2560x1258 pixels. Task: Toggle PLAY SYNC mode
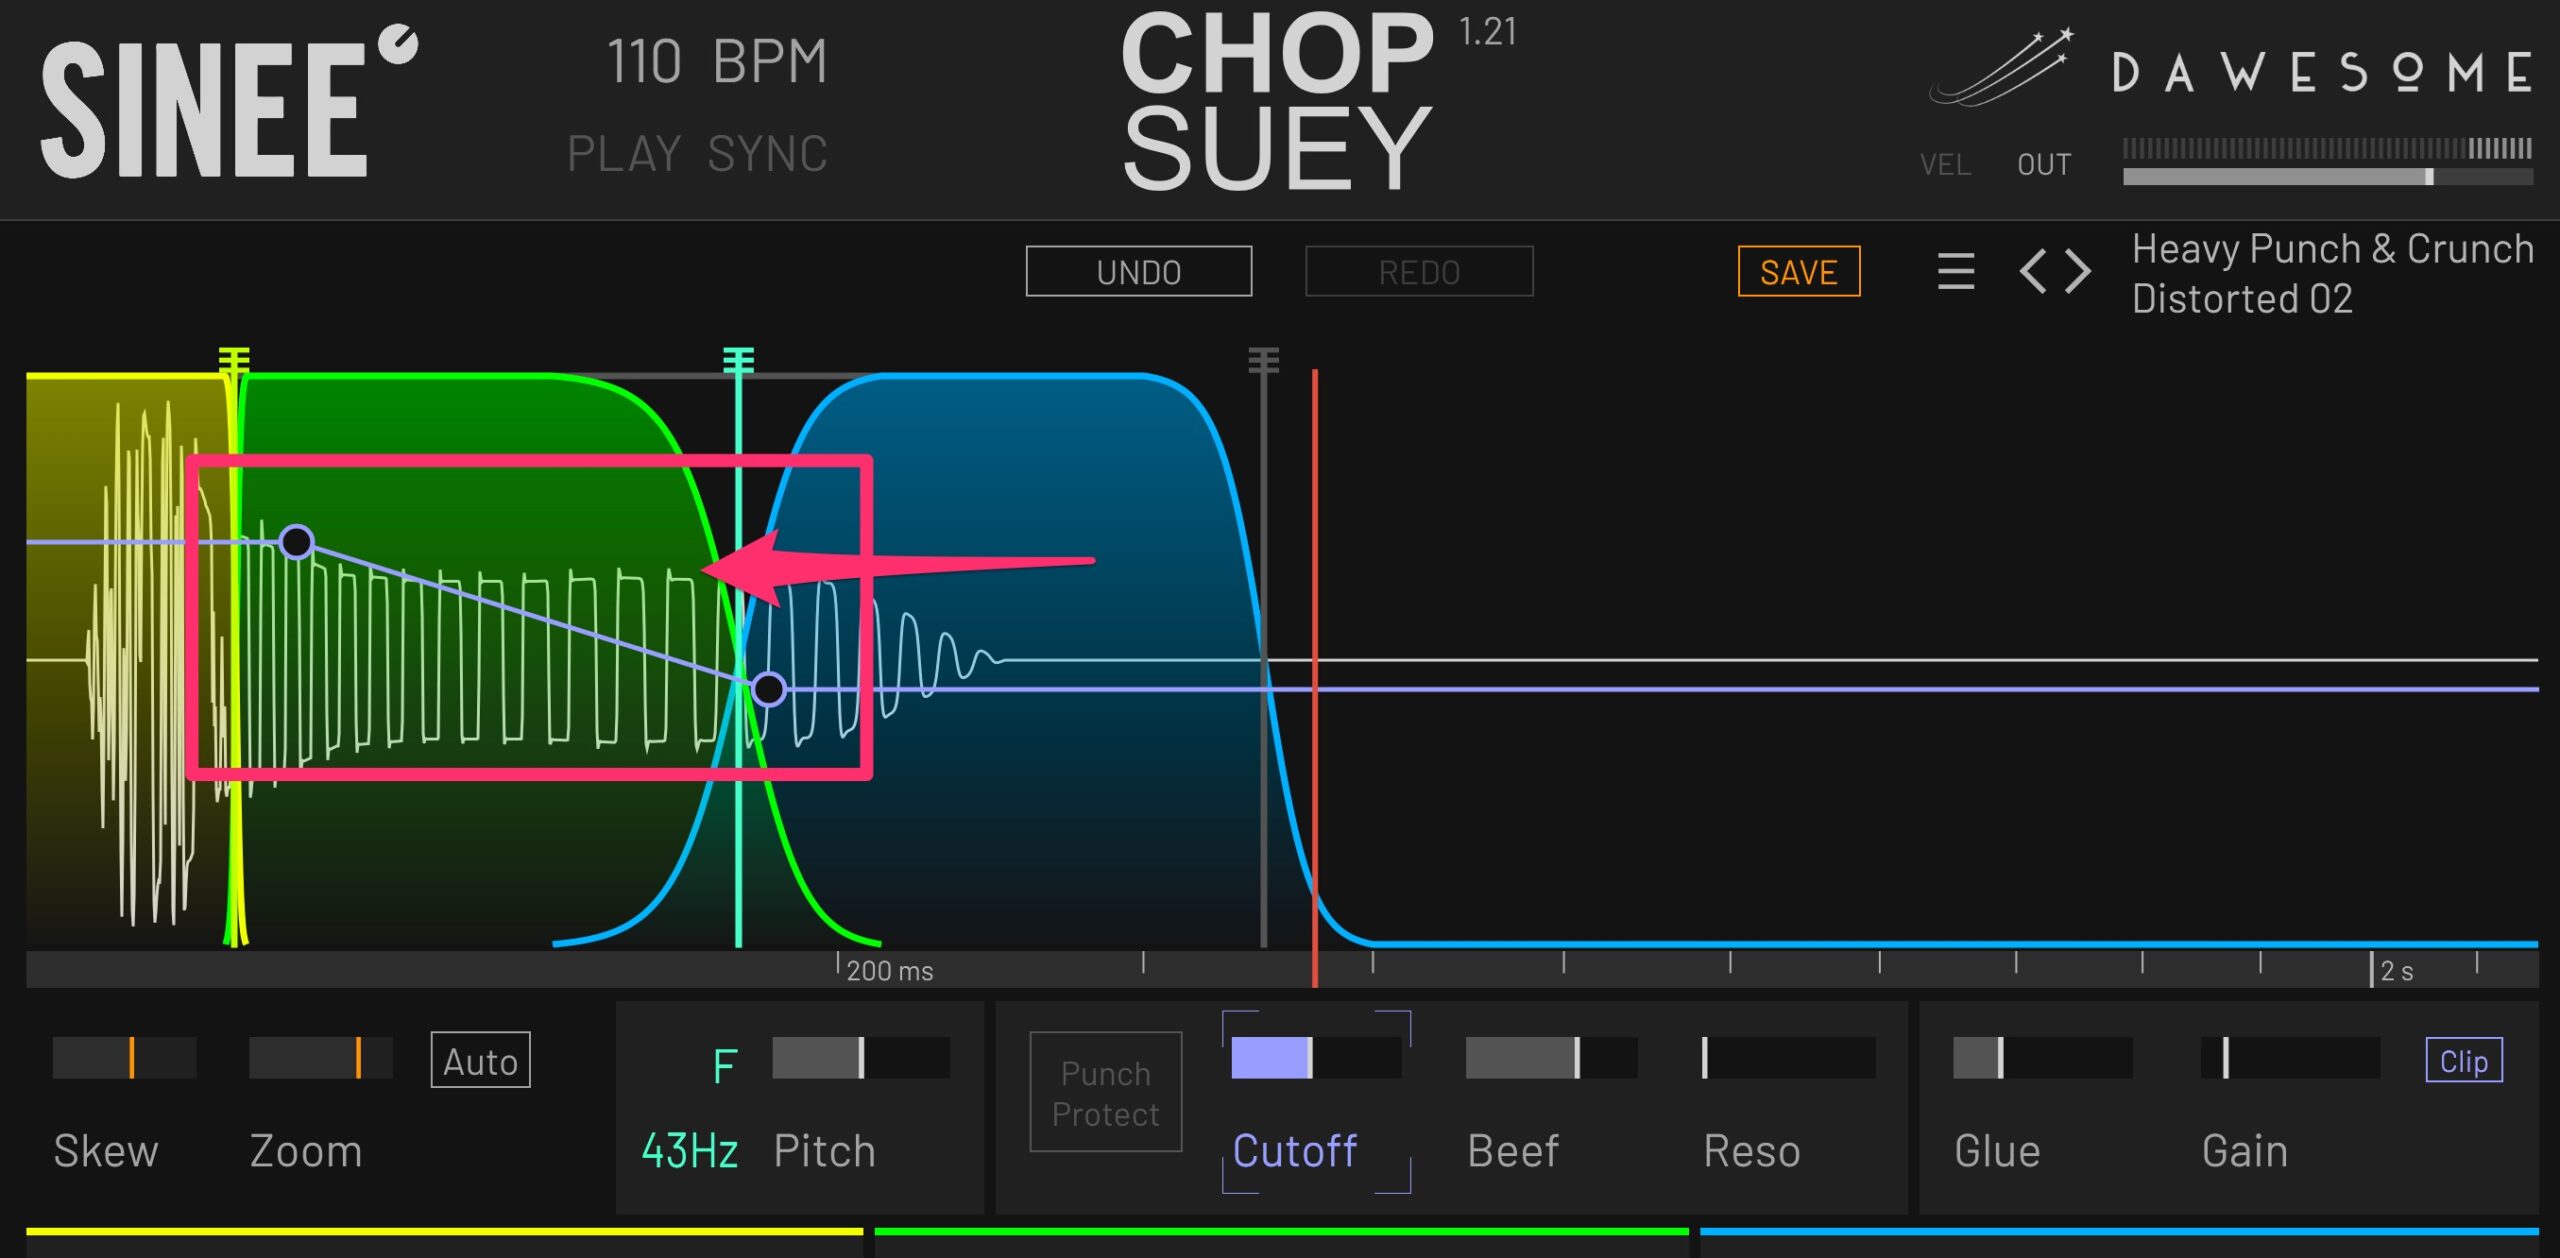pyautogui.click(x=697, y=154)
